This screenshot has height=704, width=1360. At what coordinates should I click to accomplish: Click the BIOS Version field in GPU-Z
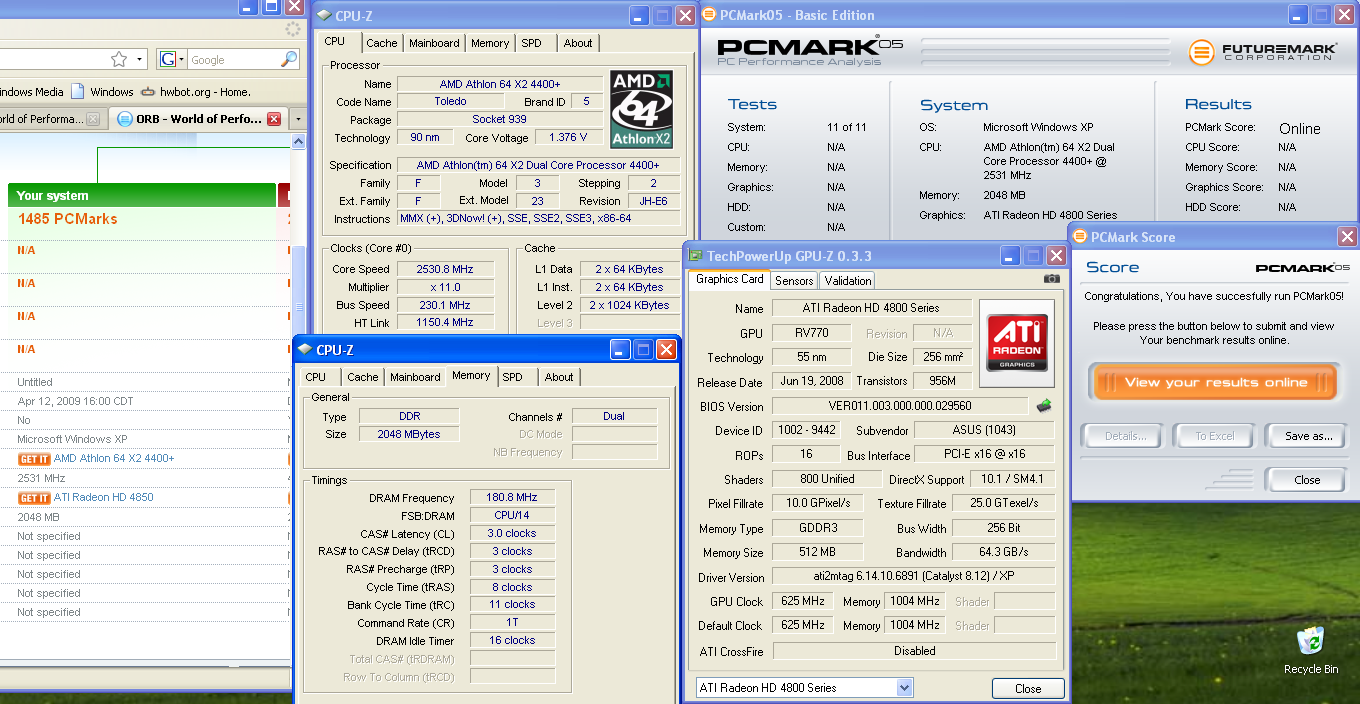click(x=900, y=407)
